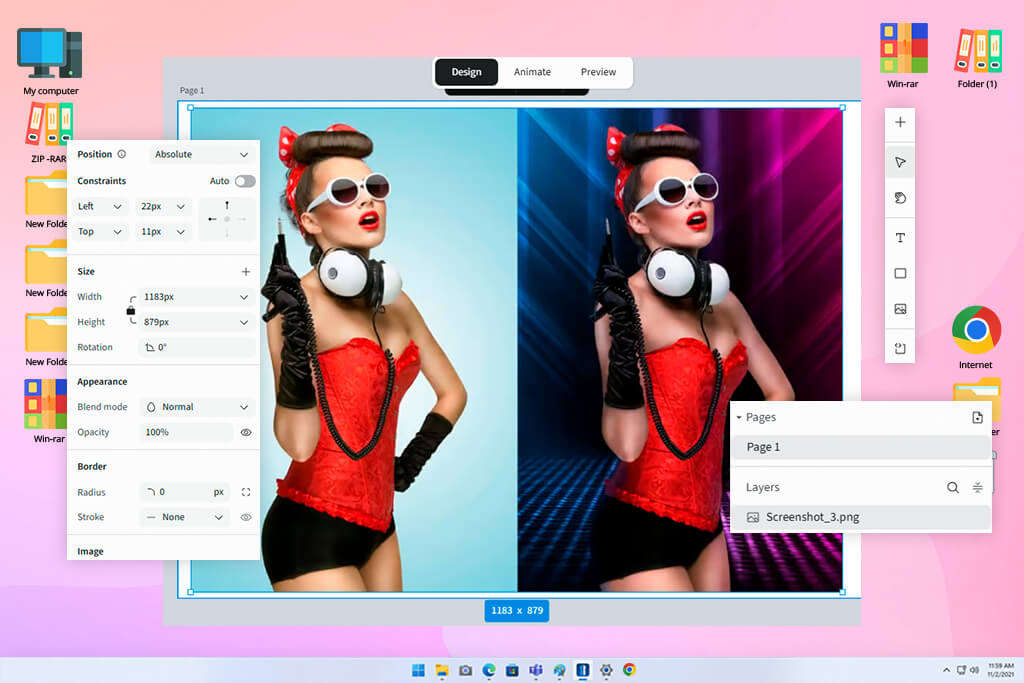Switch to the Preview tab

(x=598, y=72)
